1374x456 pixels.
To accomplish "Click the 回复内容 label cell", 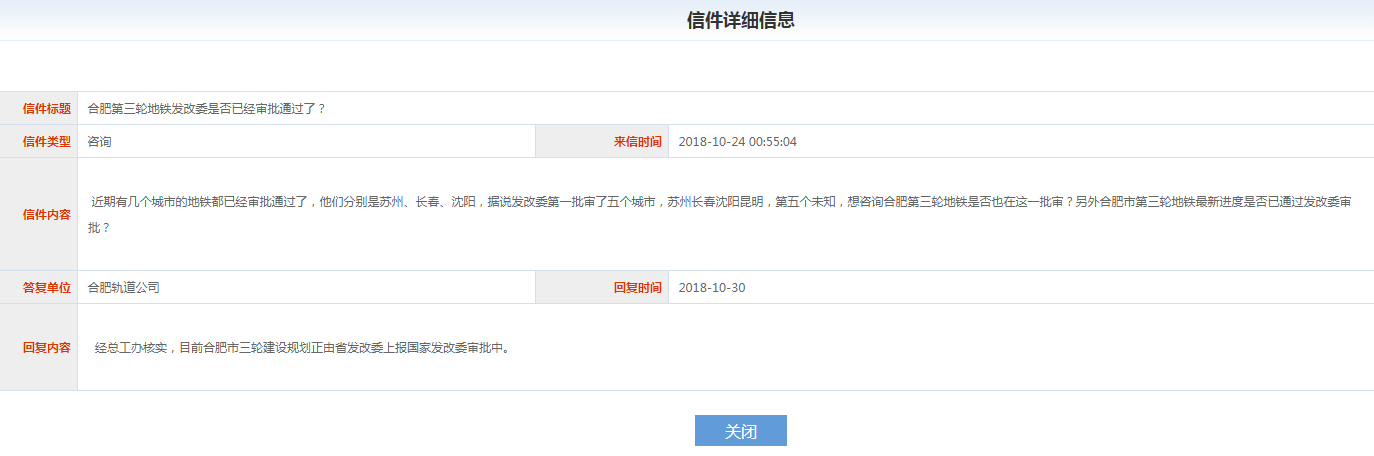I will point(39,347).
